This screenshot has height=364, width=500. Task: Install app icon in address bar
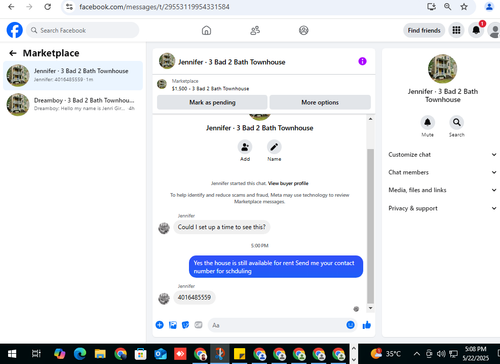[x=431, y=7]
